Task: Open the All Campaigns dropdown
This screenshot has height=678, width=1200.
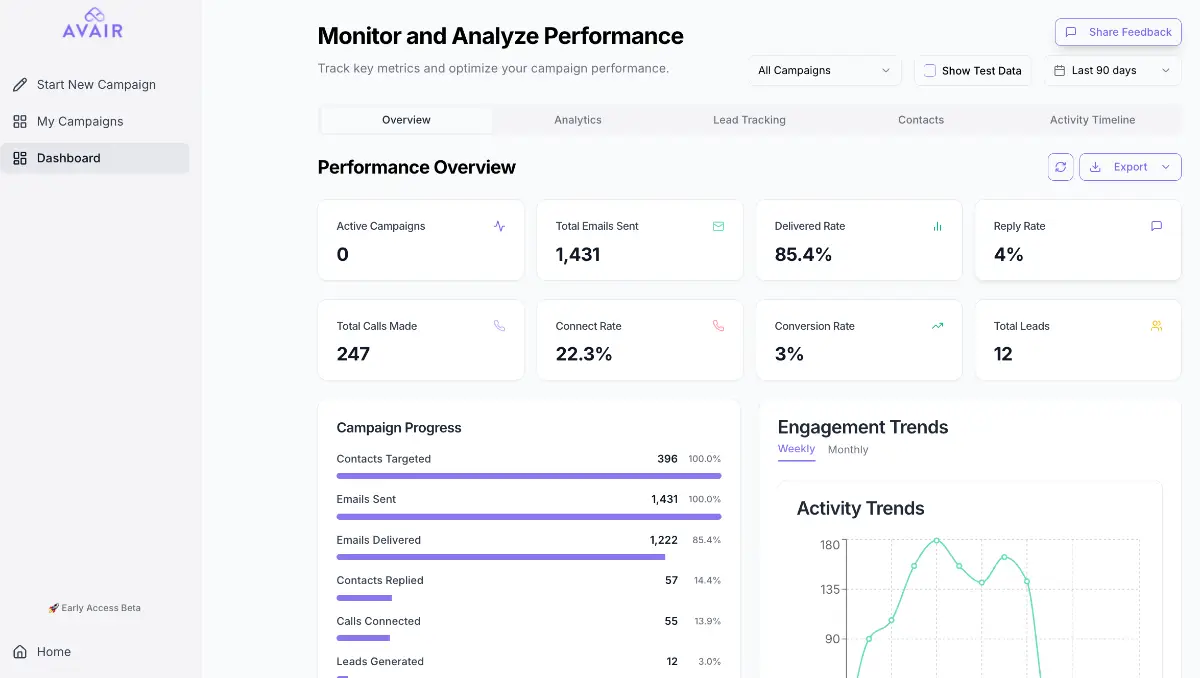Action: (x=823, y=71)
